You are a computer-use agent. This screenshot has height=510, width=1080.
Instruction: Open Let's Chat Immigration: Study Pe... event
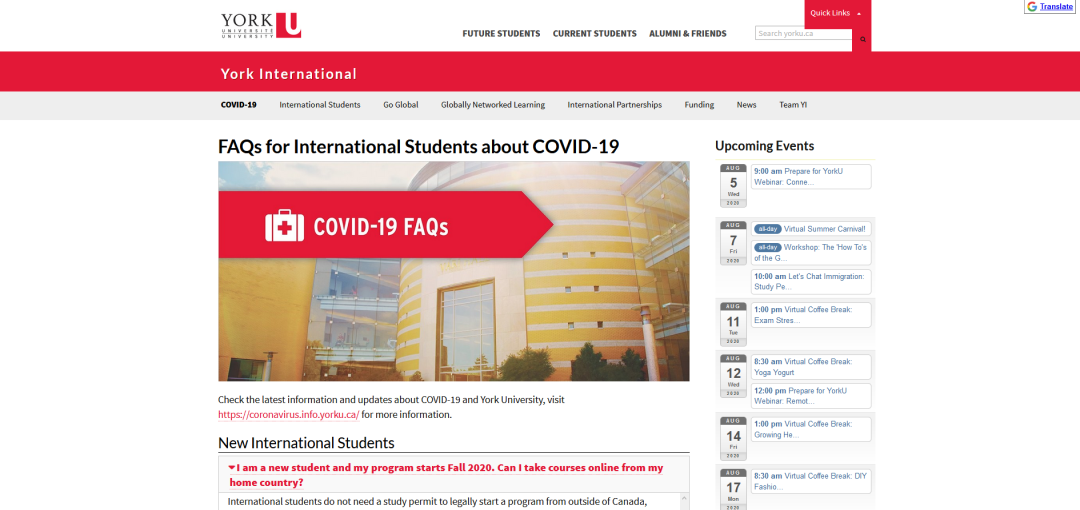click(811, 282)
